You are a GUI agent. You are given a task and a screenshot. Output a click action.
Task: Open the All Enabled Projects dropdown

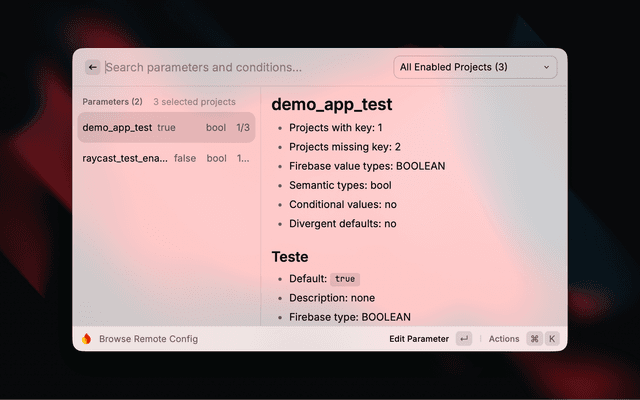[x=475, y=67]
